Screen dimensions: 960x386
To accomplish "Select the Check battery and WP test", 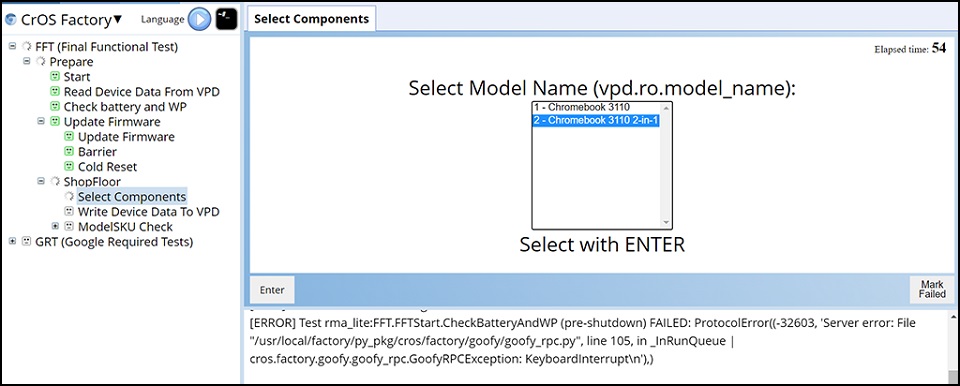I will click(126, 107).
